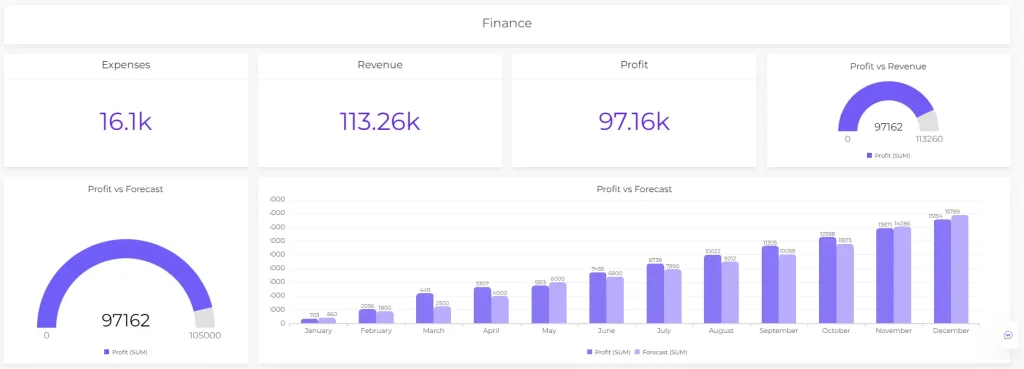The image size is (1024, 369).
Task: Click the 2500 value label above March forecast
Action: 443,303
